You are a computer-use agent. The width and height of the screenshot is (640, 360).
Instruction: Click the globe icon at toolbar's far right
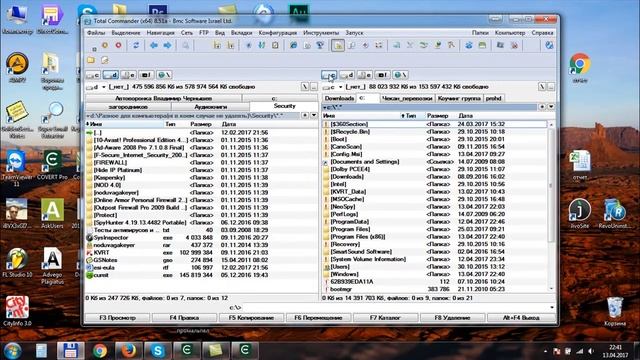click(549, 45)
